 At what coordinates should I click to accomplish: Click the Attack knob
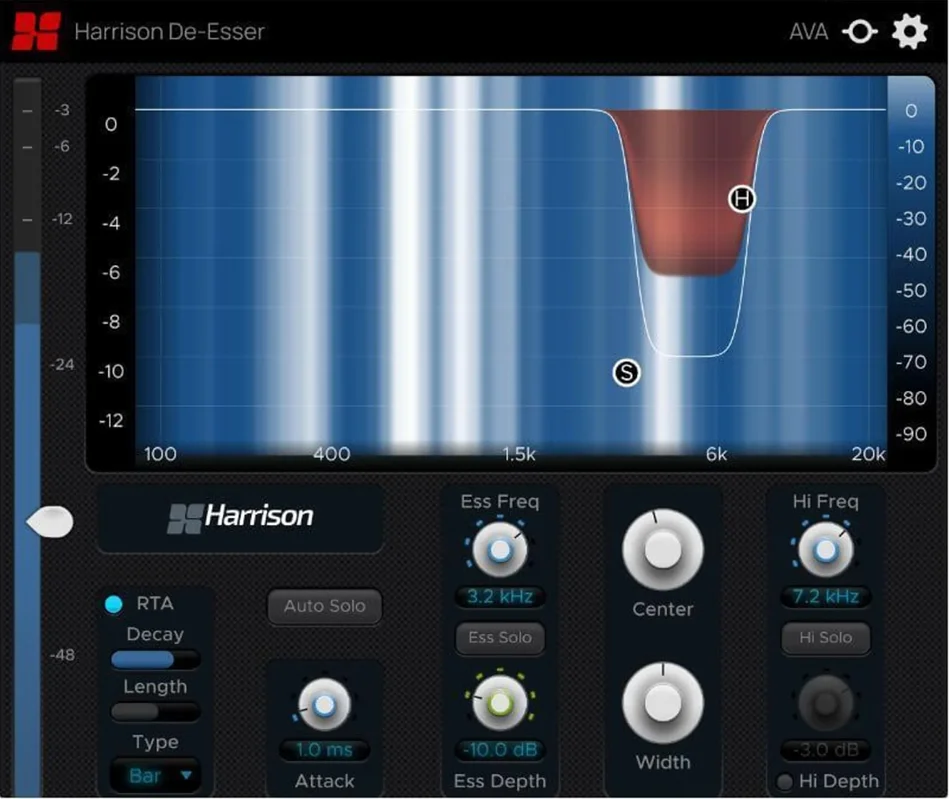point(325,705)
